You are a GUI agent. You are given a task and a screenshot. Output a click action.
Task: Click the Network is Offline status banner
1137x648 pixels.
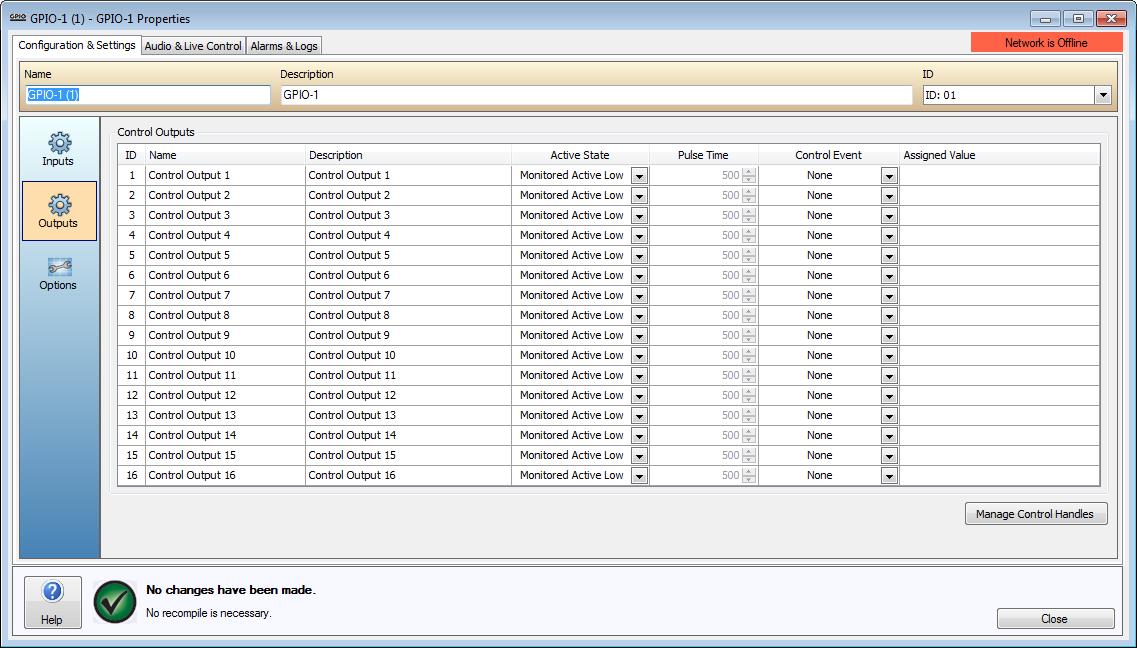click(1046, 43)
